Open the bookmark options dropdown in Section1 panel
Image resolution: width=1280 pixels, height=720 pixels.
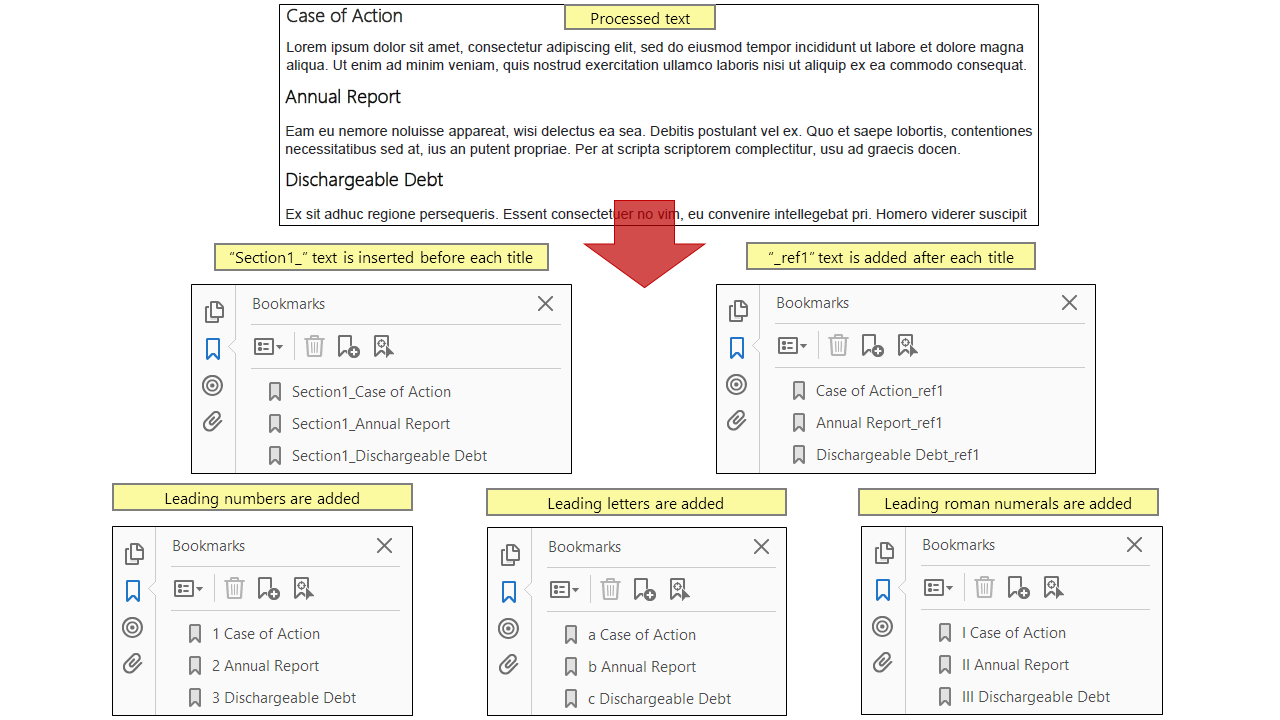267,346
